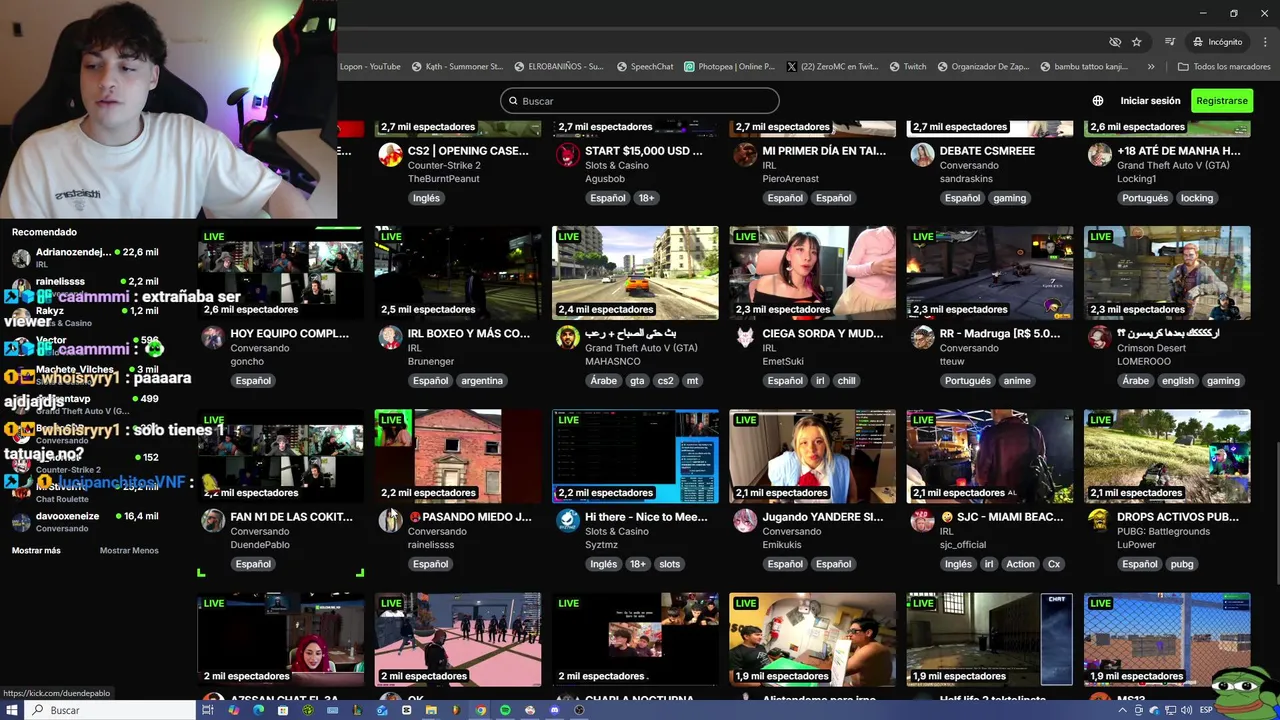Screen dimensions: 1280x720
Task: Open Organizador De Zap bookmark
Action: [983, 67]
